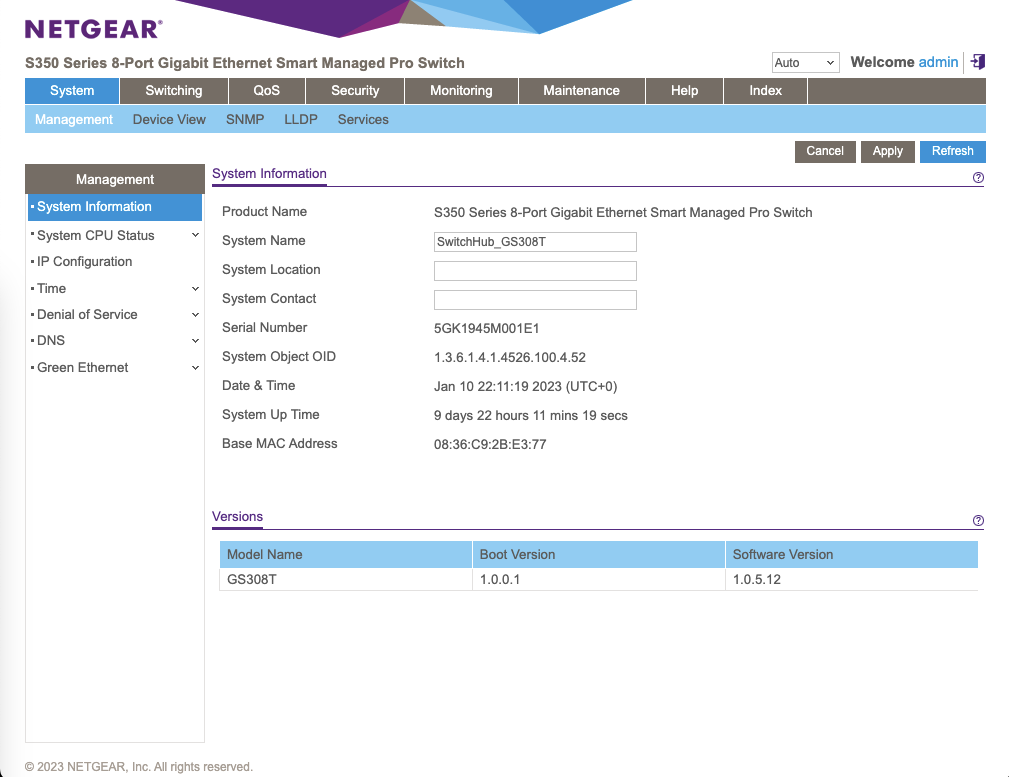Click serial number 5GK1945M001E1

486,328
